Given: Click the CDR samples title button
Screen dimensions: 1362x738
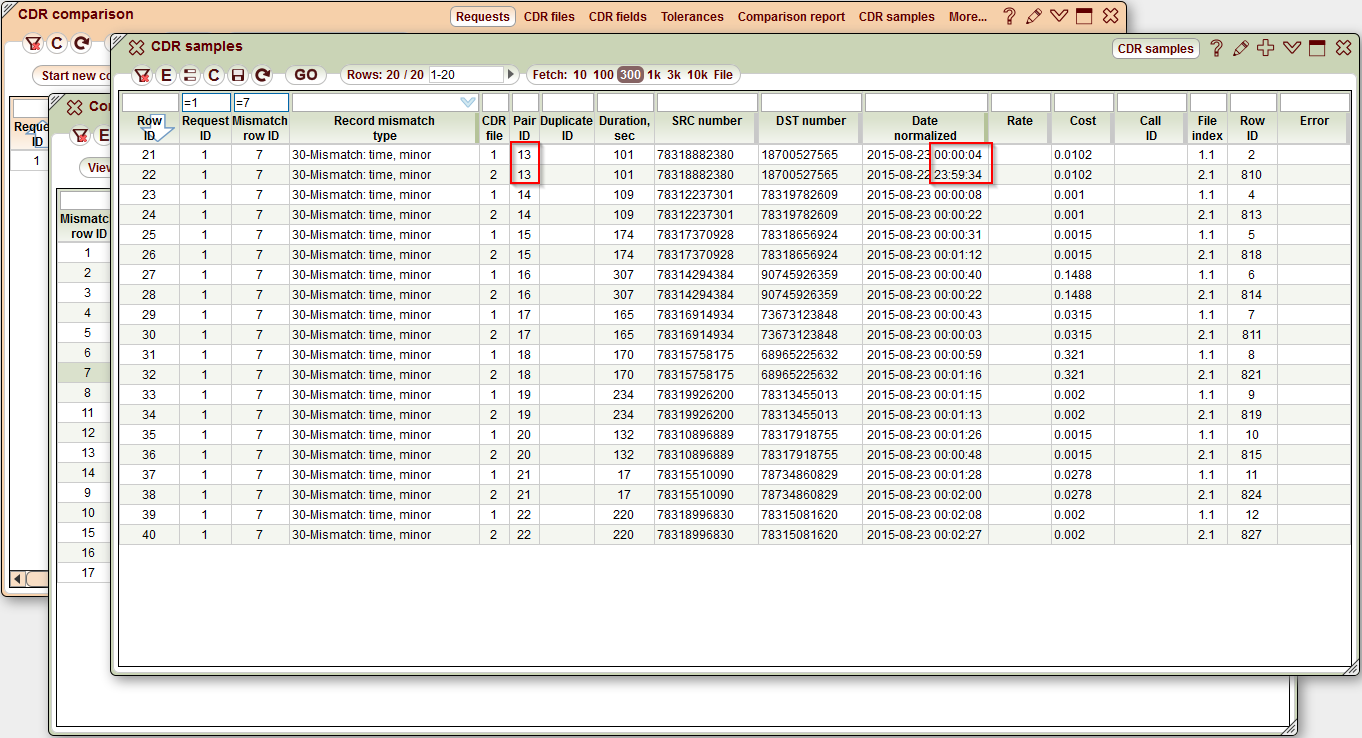Looking at the screenshot, I should point(1155,48).
